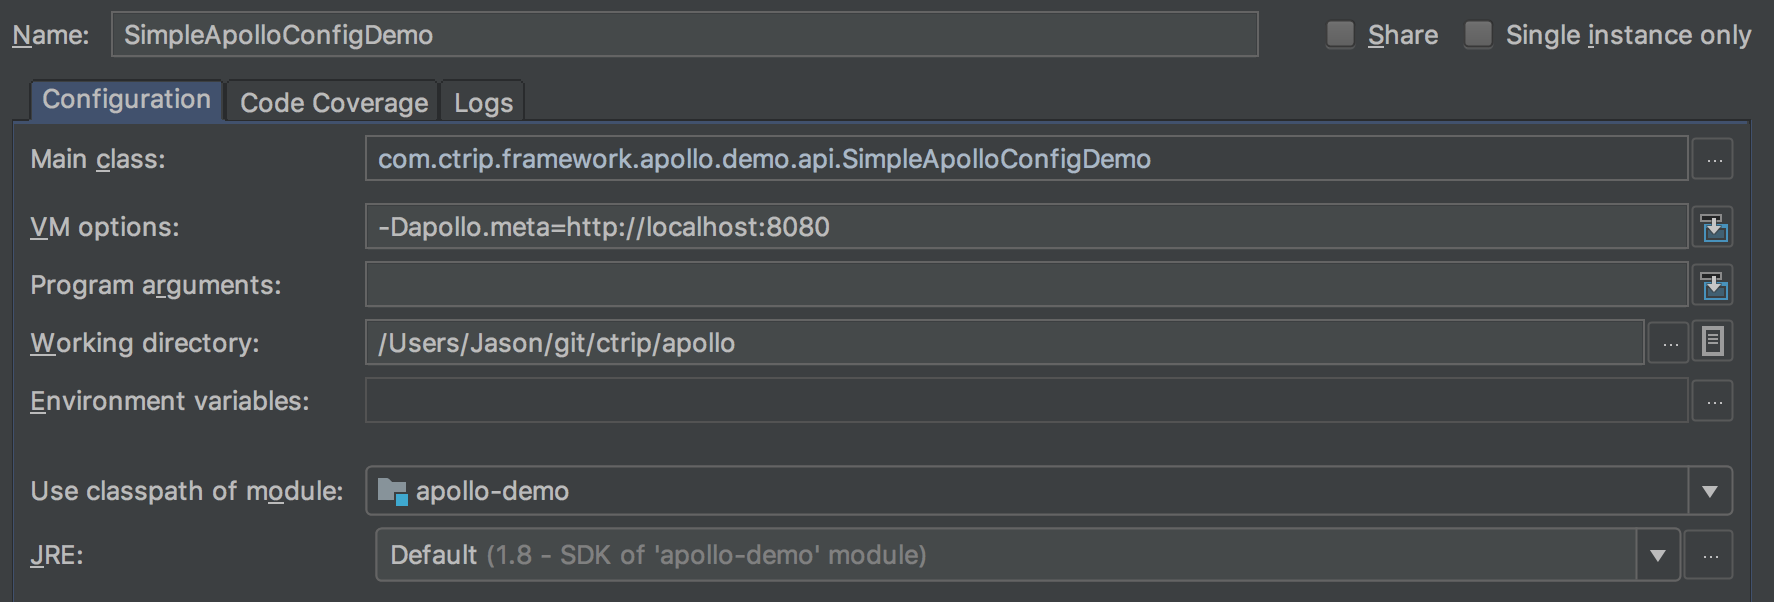Select the Configuration tab
Image resolution: width=1774 pixels, height=602 pixels.
(126, 100)
